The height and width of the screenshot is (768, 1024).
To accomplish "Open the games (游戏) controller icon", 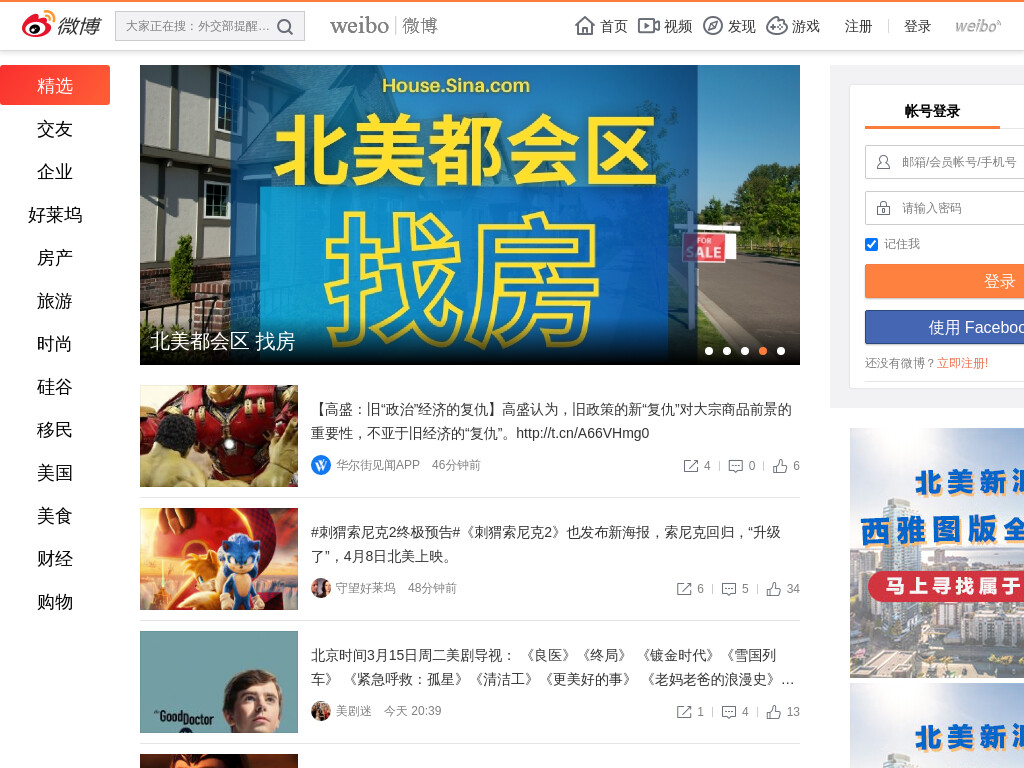I will pos(776,25).
